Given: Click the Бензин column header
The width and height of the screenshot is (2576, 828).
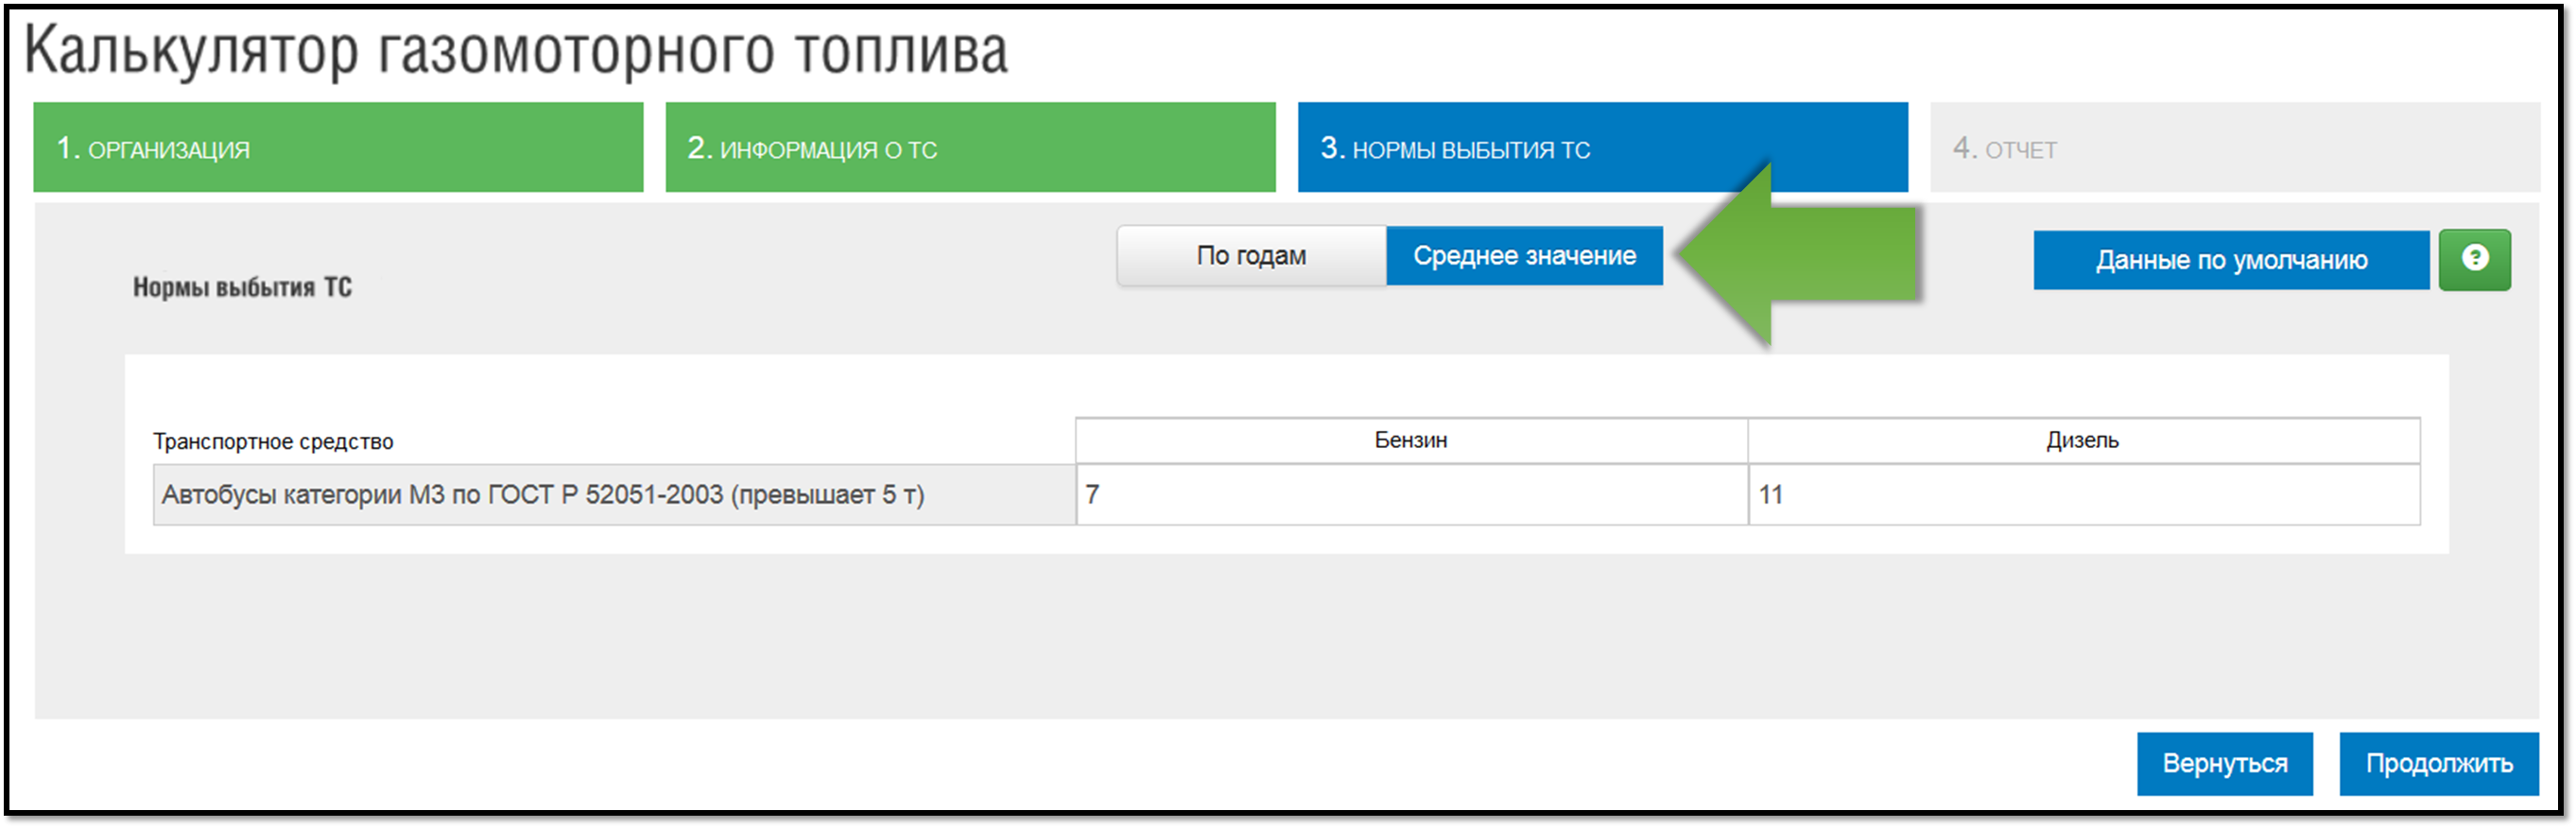Looking at the screenshot, I should click(x=1411, y=440).
